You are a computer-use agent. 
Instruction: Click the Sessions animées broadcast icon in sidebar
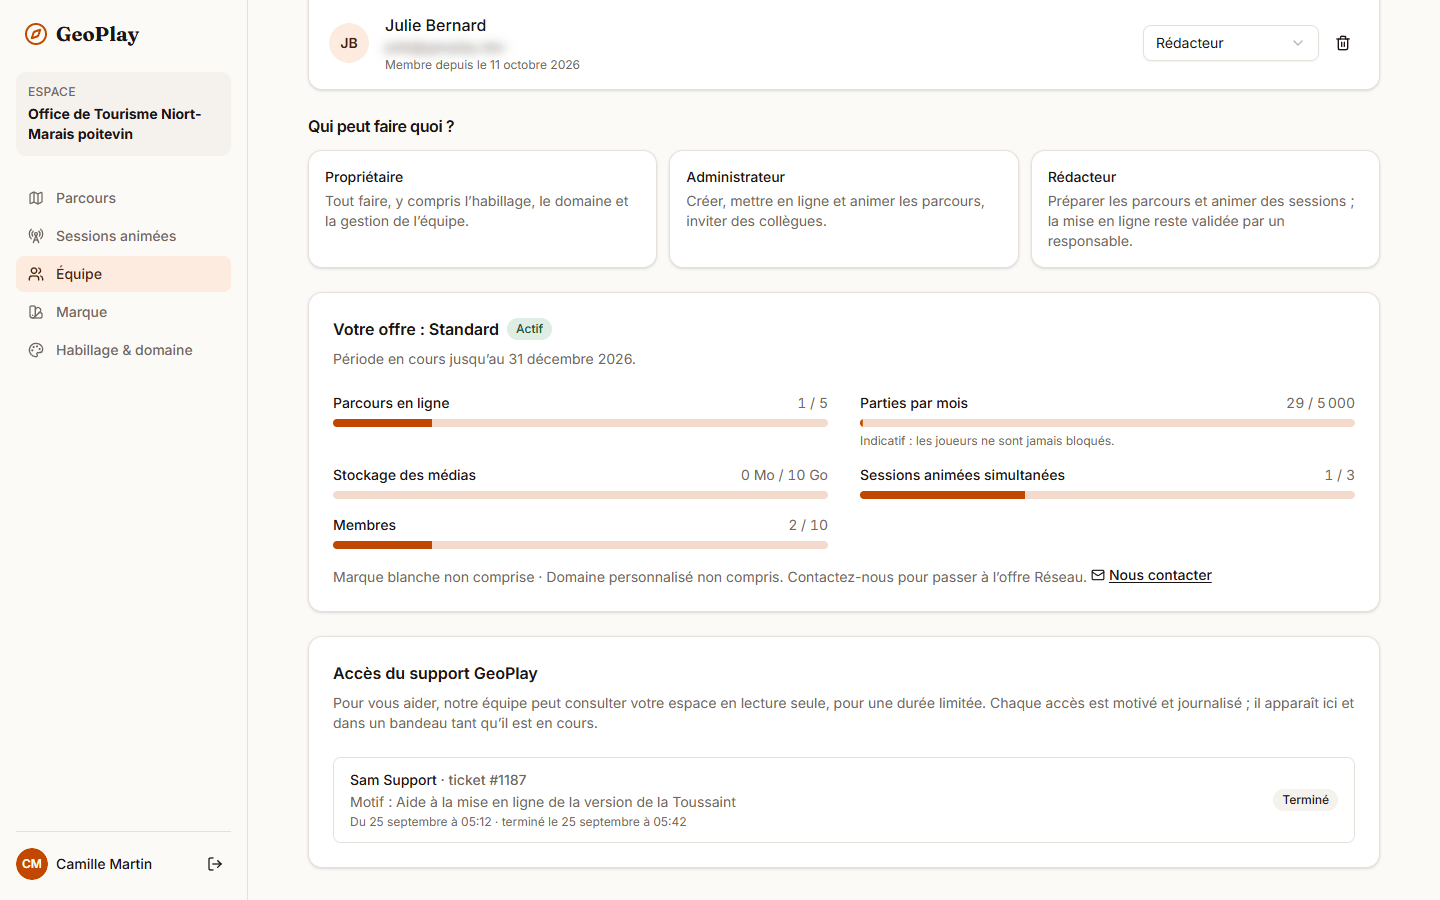coord(36,236)
